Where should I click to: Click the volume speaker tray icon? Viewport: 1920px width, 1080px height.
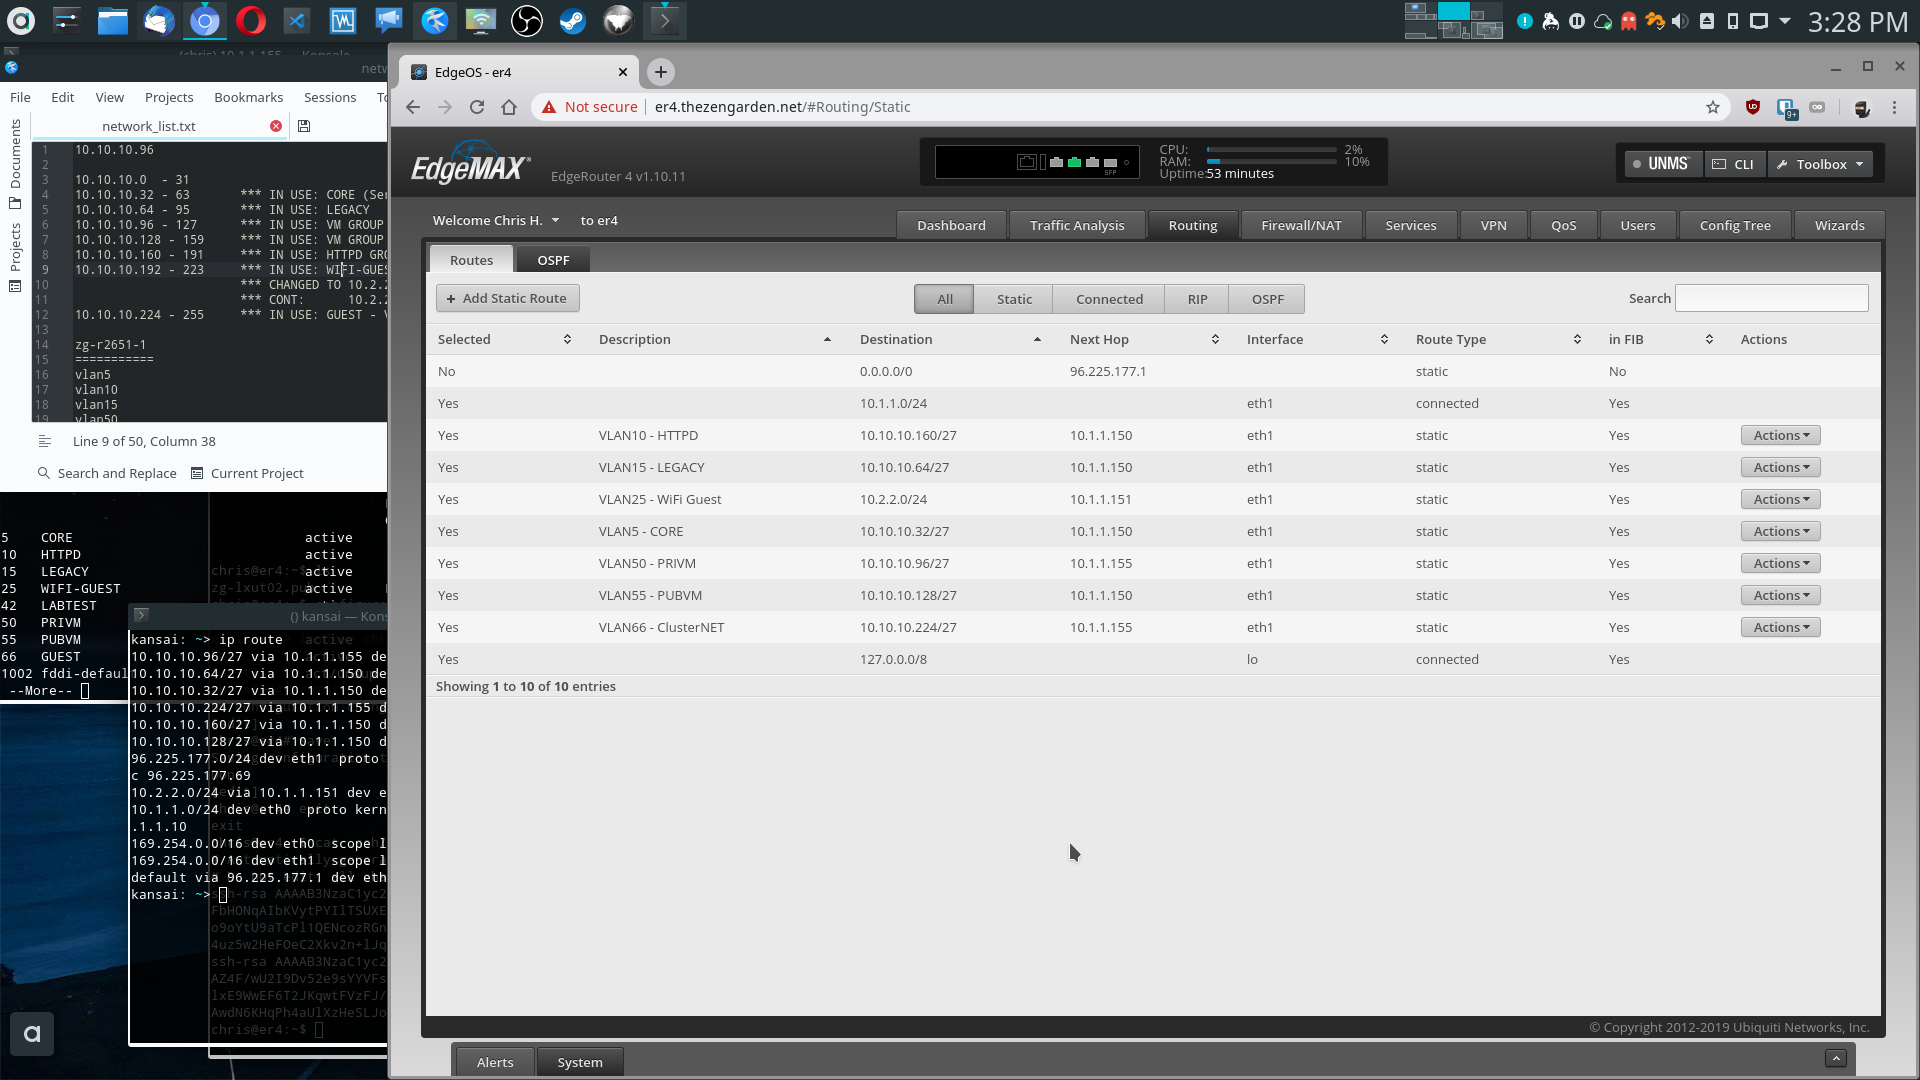1680,21
